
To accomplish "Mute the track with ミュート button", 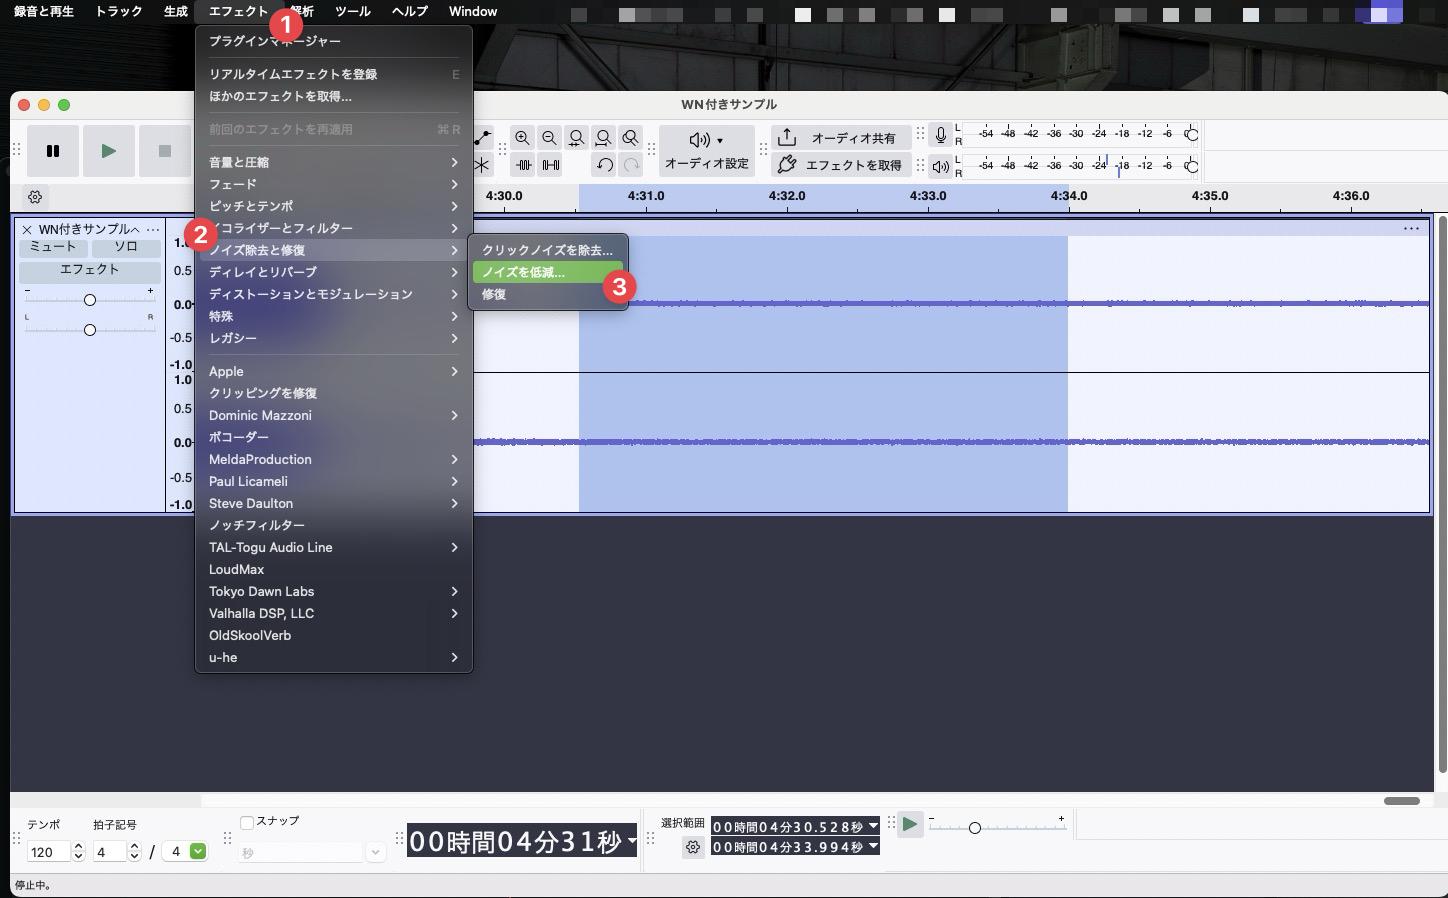I will (x=53, y=247).
